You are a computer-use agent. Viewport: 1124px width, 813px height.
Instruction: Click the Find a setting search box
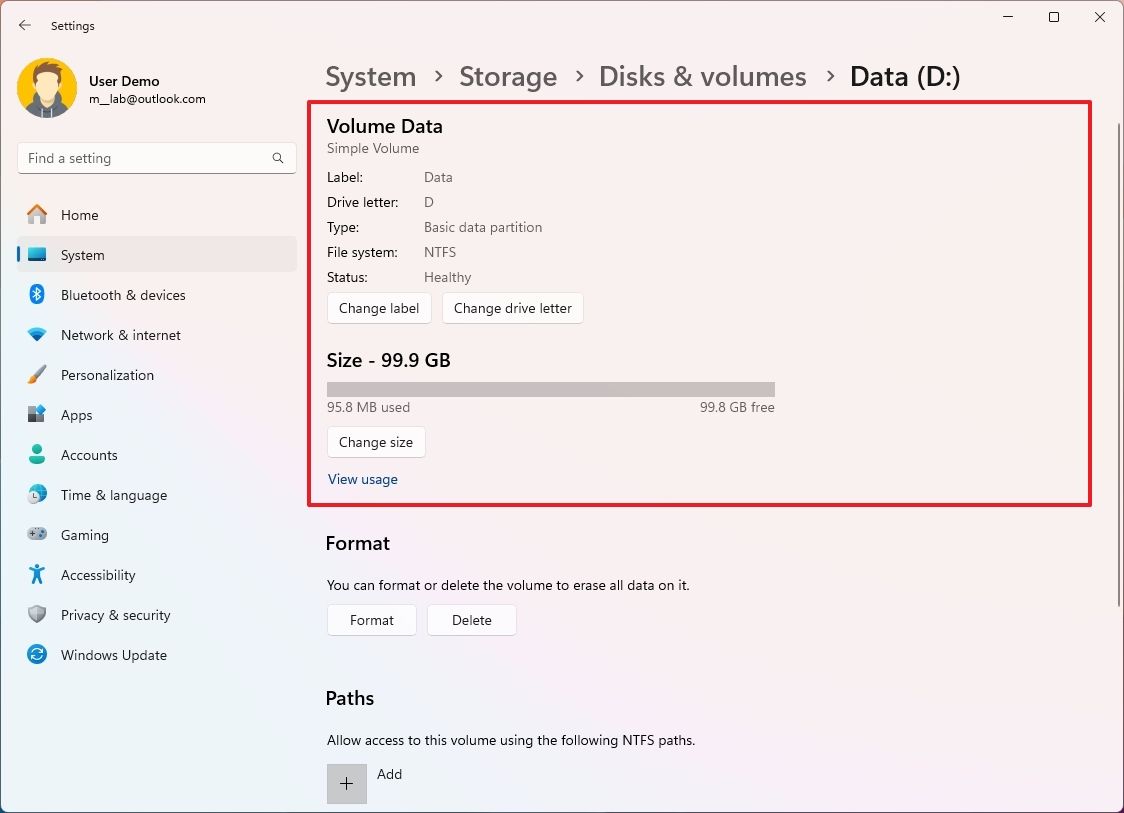tap(156, 158)
